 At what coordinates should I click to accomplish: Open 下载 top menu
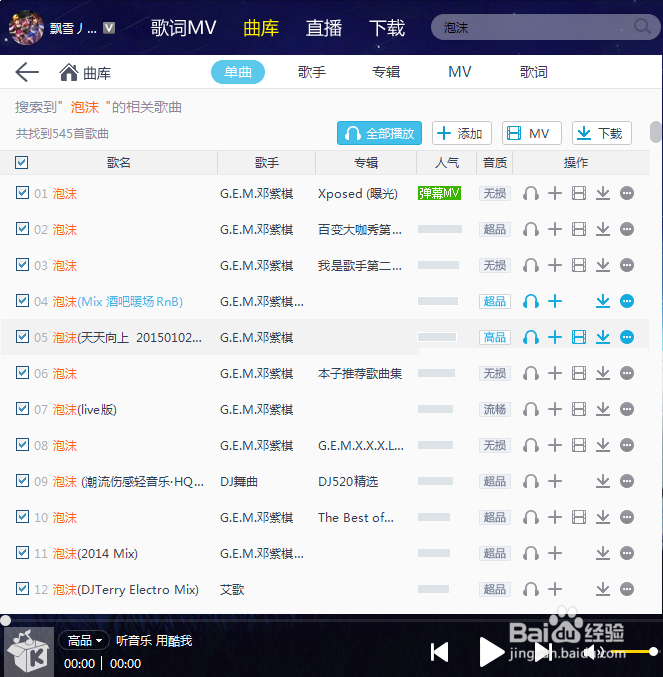click(387, 28)
